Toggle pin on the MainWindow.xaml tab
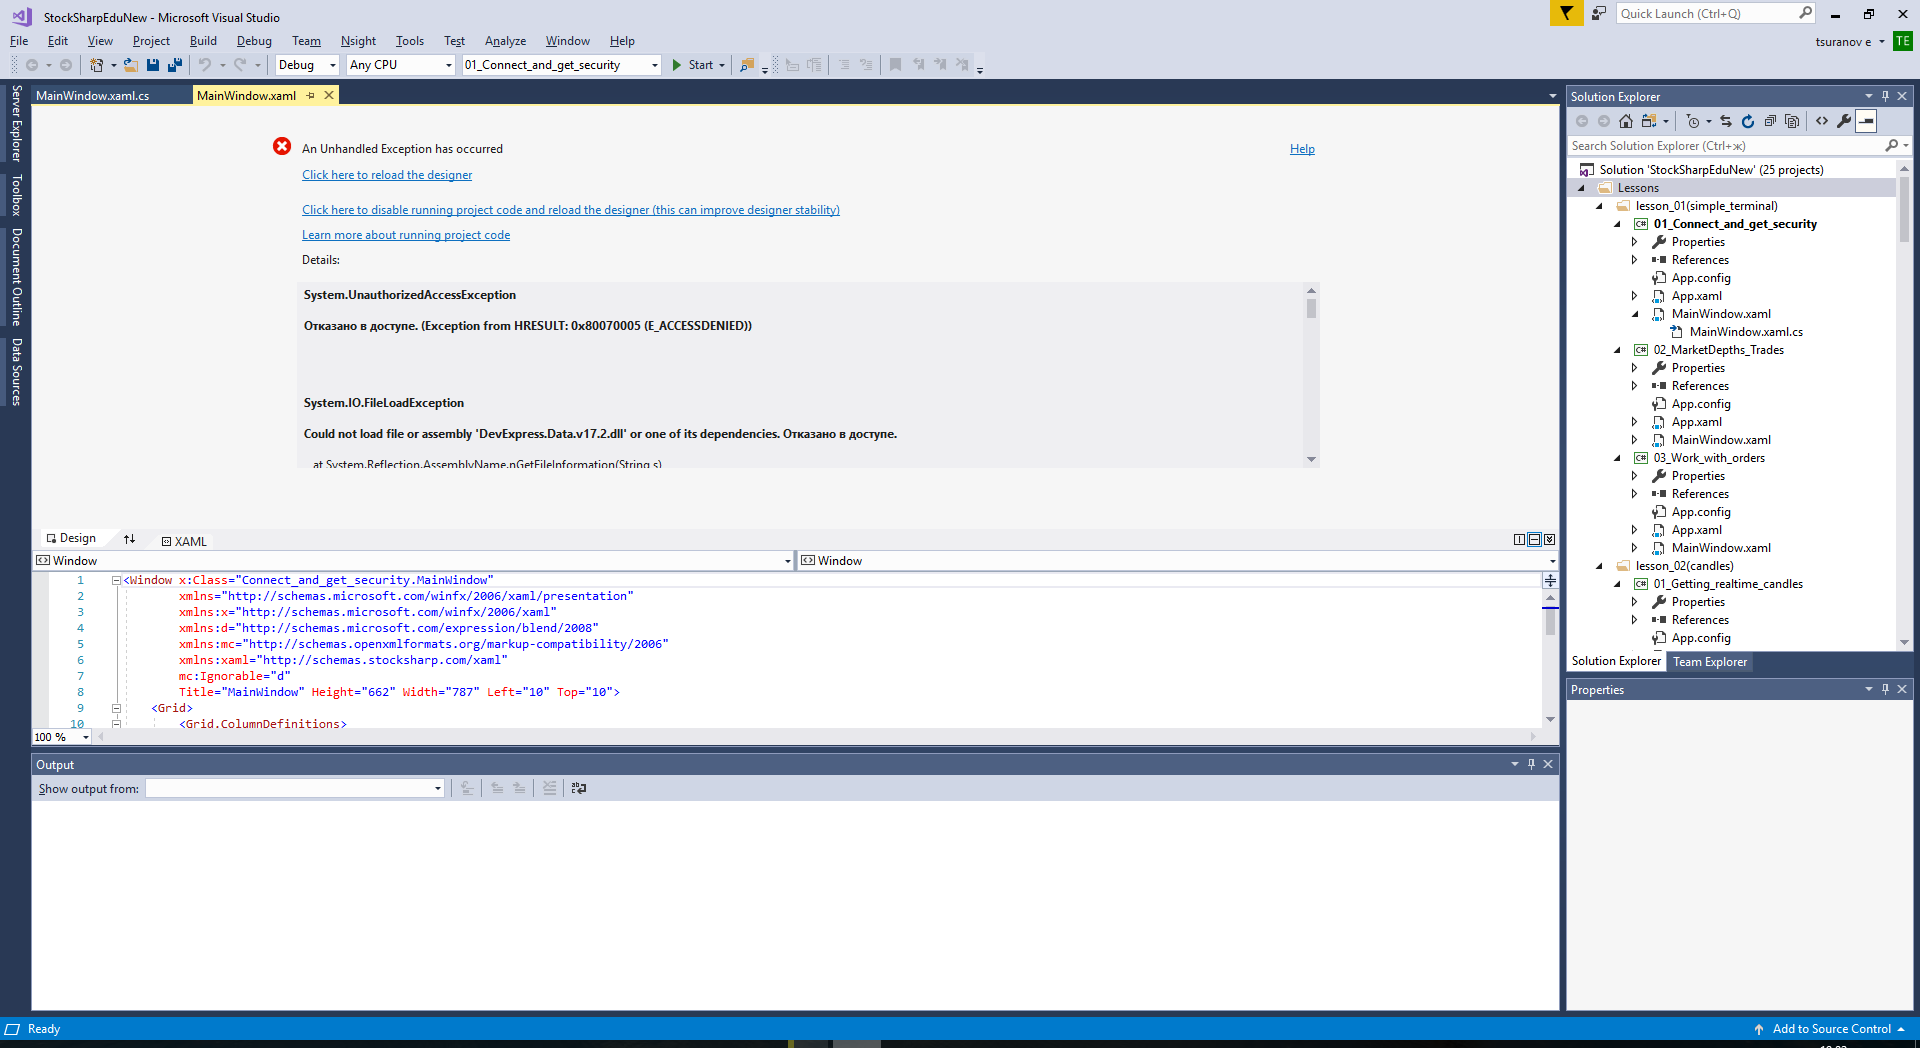The height and width of the screenshot is (1048, 1920). point(311,96)
